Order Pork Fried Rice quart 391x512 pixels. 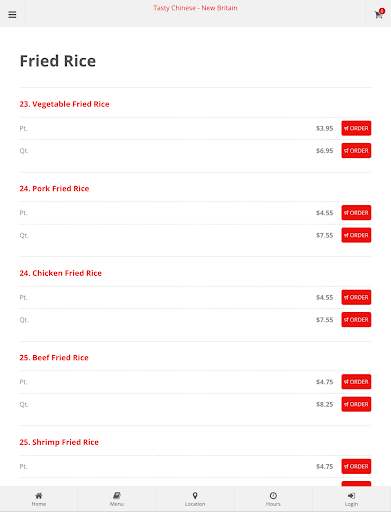(356, 235)
